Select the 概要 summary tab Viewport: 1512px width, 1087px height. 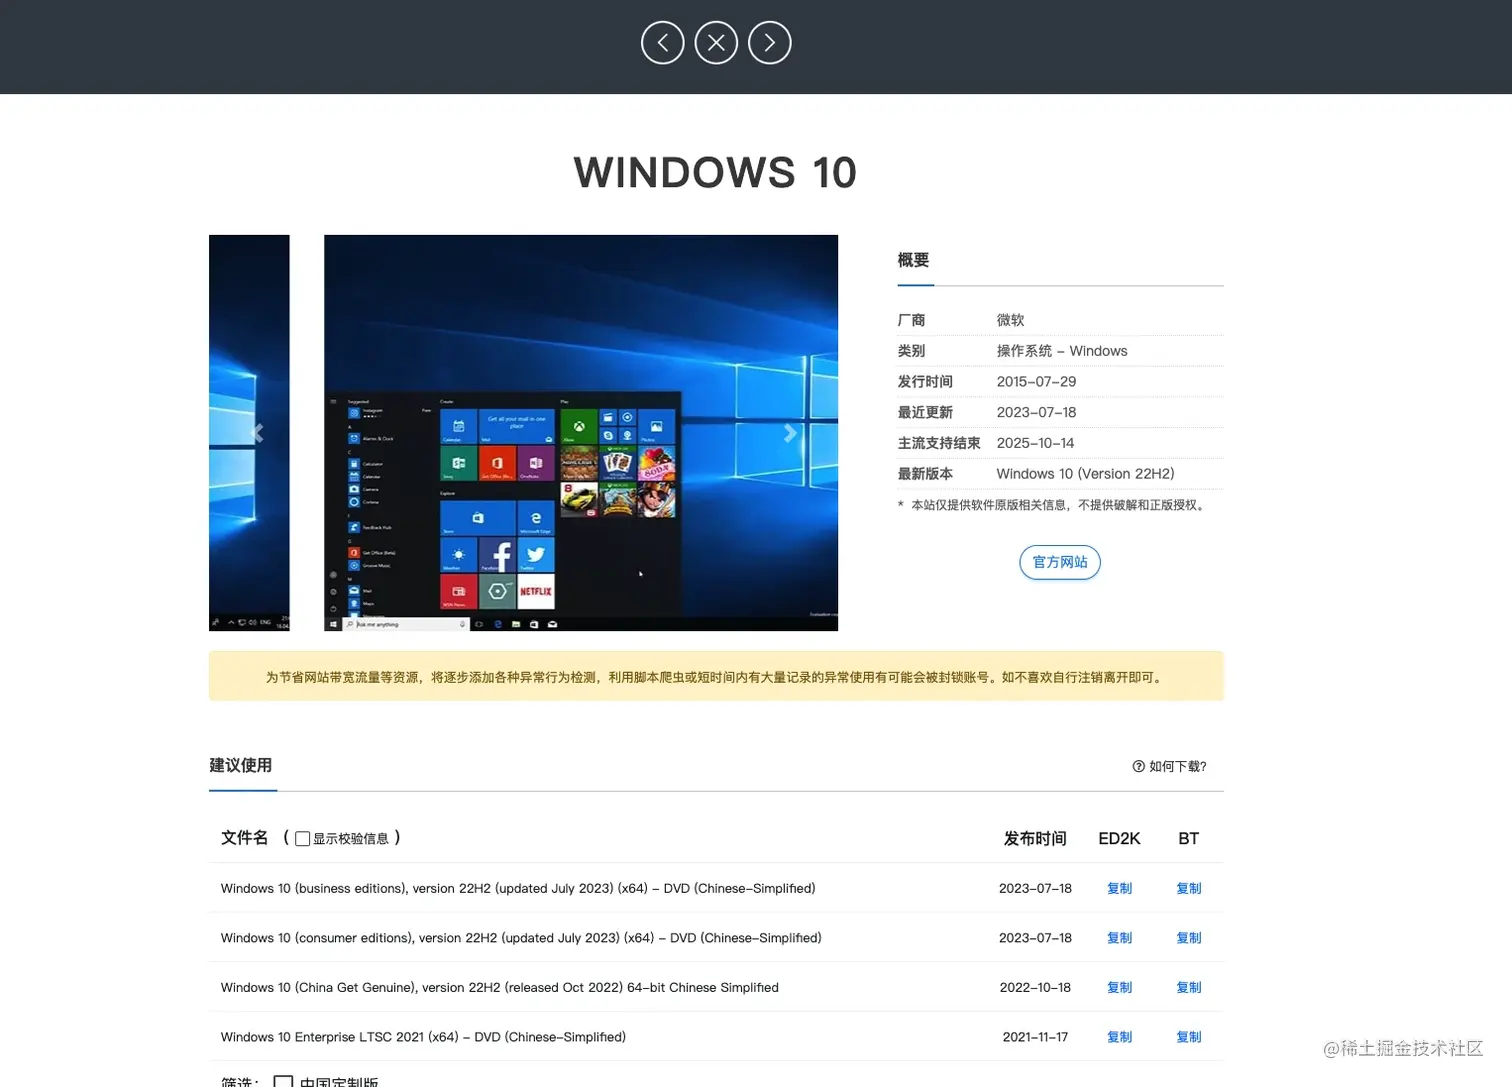[913, 260]
